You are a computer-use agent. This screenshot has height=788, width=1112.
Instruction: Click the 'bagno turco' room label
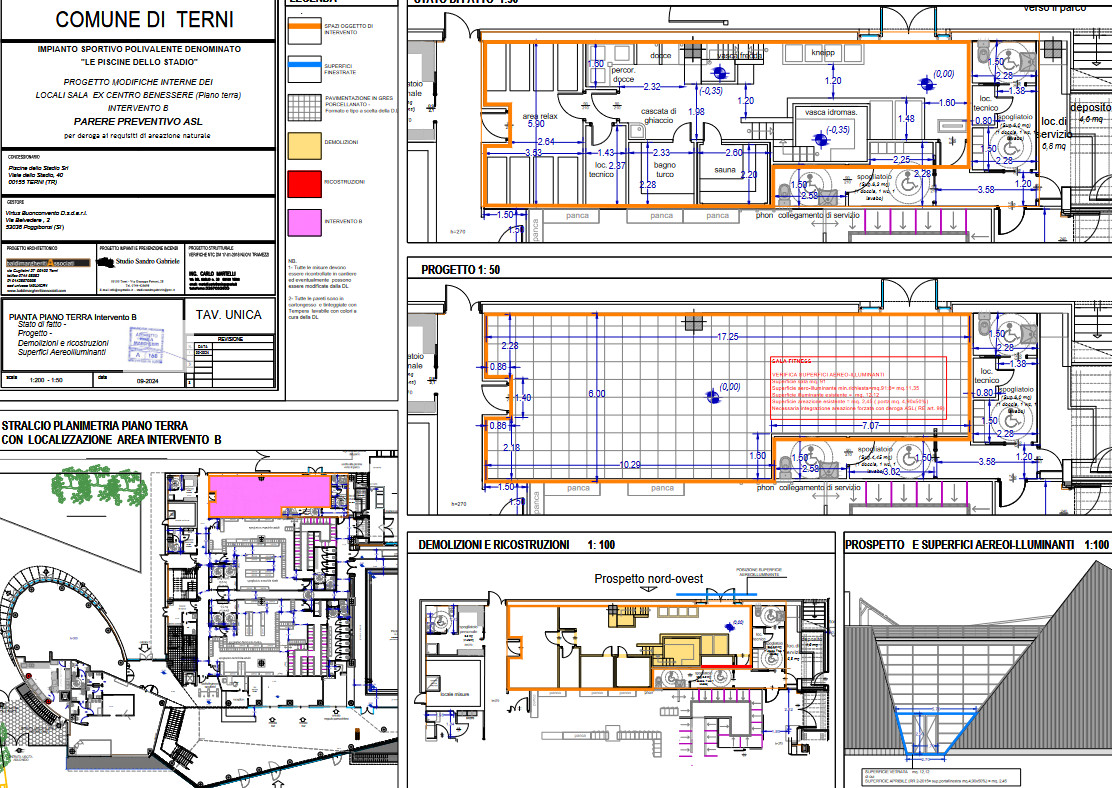(x=665, y=170)
